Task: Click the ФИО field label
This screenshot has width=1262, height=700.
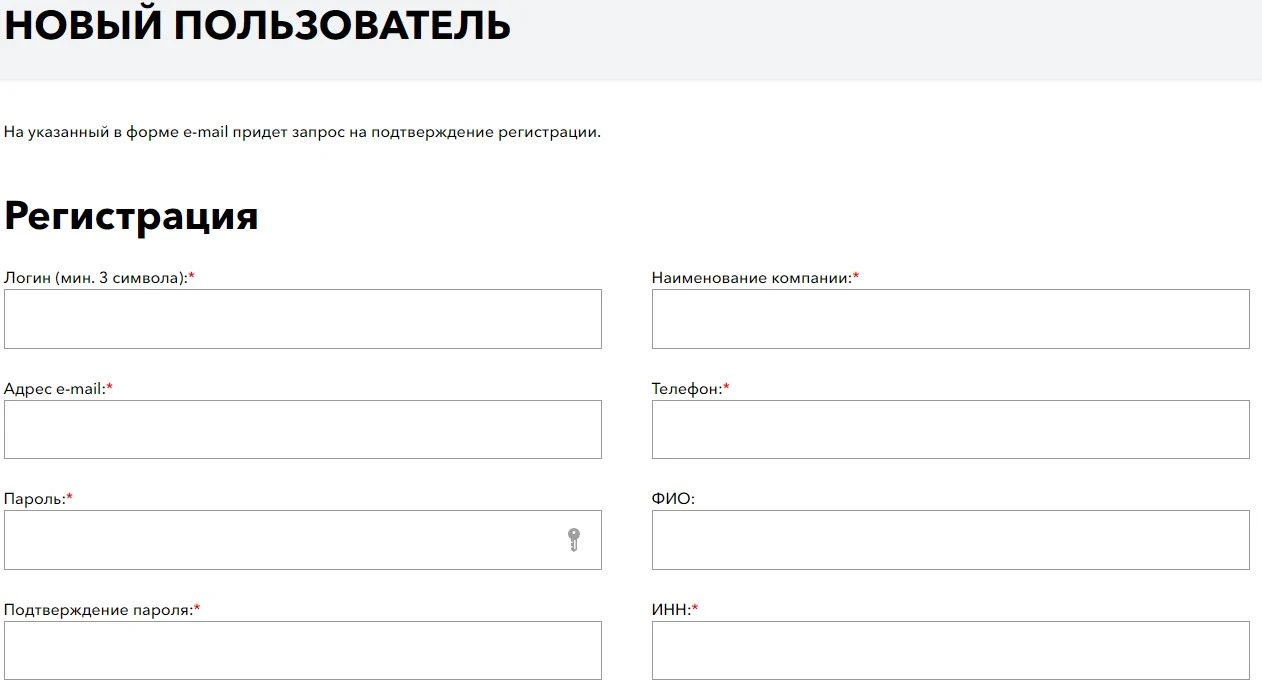Action: point(674,497)
